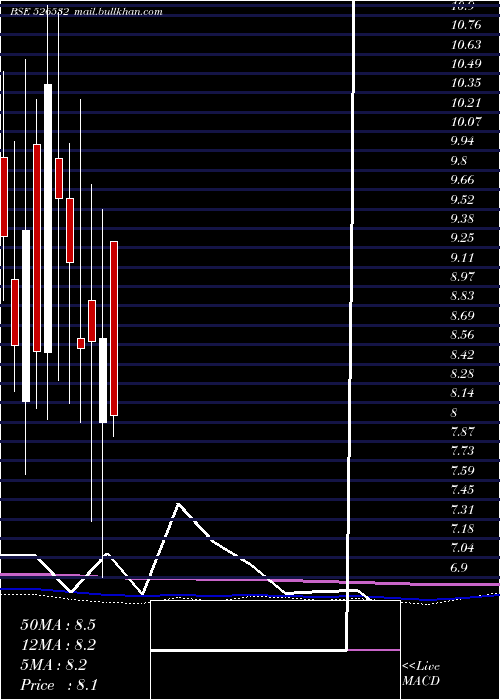Click the 8.56 price level label
The height and width of the screenshot is (700, 500).
[x=462, y=335]
